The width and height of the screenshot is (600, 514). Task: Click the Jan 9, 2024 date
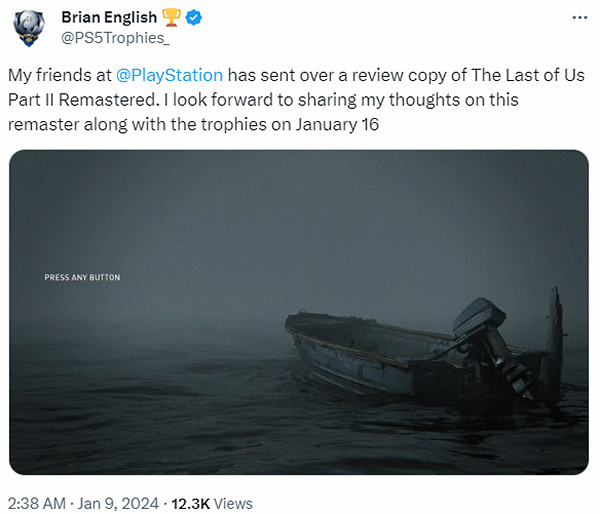tap(120, 503)
